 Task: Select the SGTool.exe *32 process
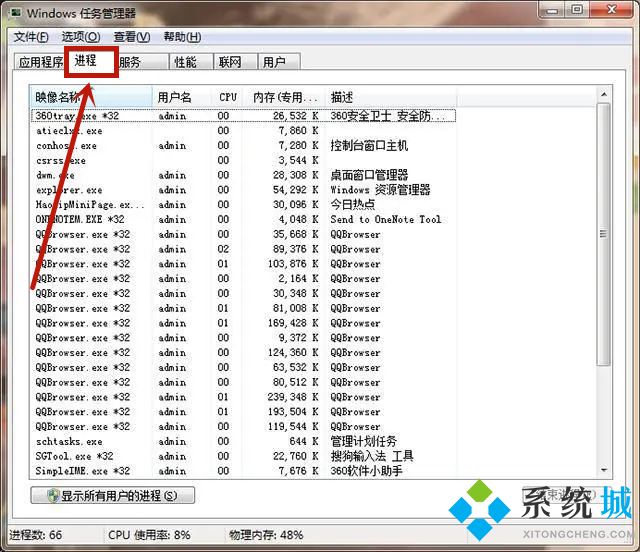[243, 456]
